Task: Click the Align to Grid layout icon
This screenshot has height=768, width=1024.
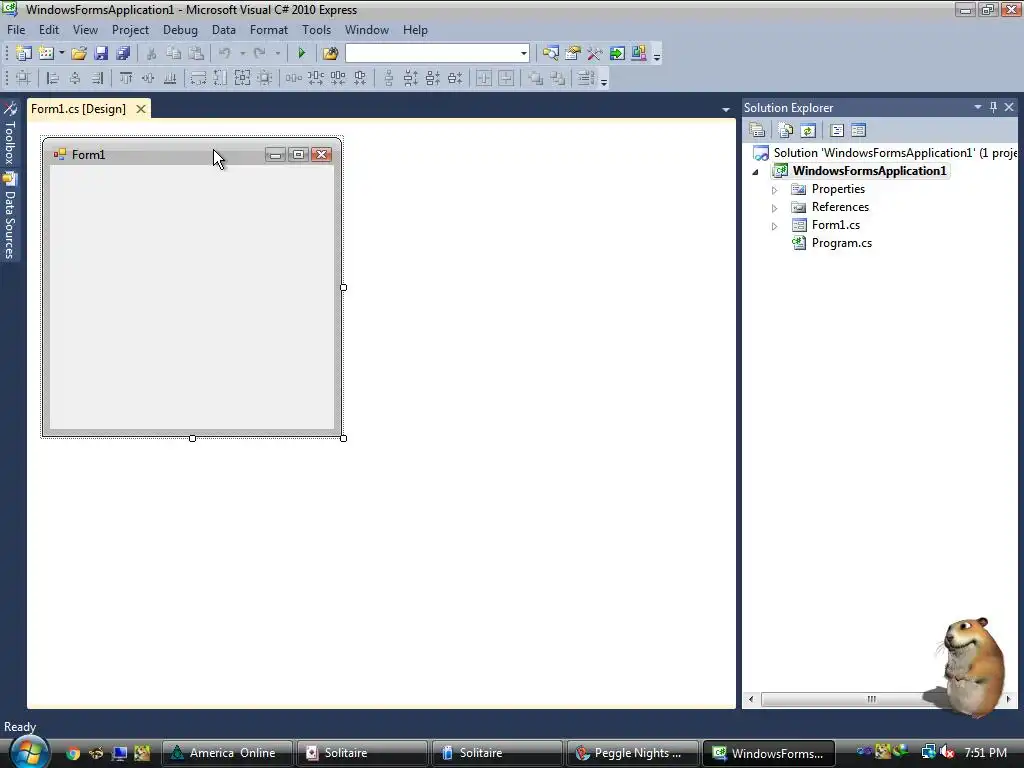Action: coord(23,78)
